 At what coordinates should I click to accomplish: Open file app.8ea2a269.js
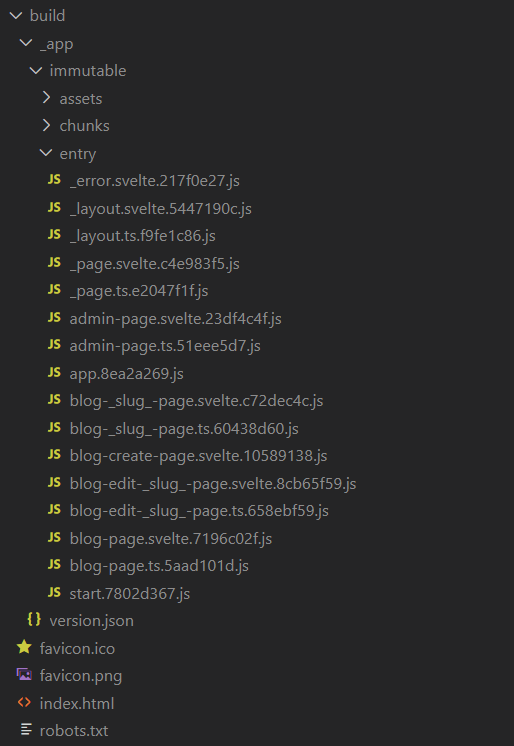point(127,374)
